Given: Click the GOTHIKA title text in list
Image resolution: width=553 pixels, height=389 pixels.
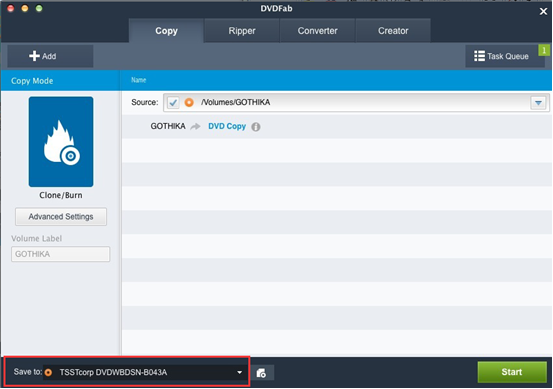Looking at the screenshot, I should 168,126.
